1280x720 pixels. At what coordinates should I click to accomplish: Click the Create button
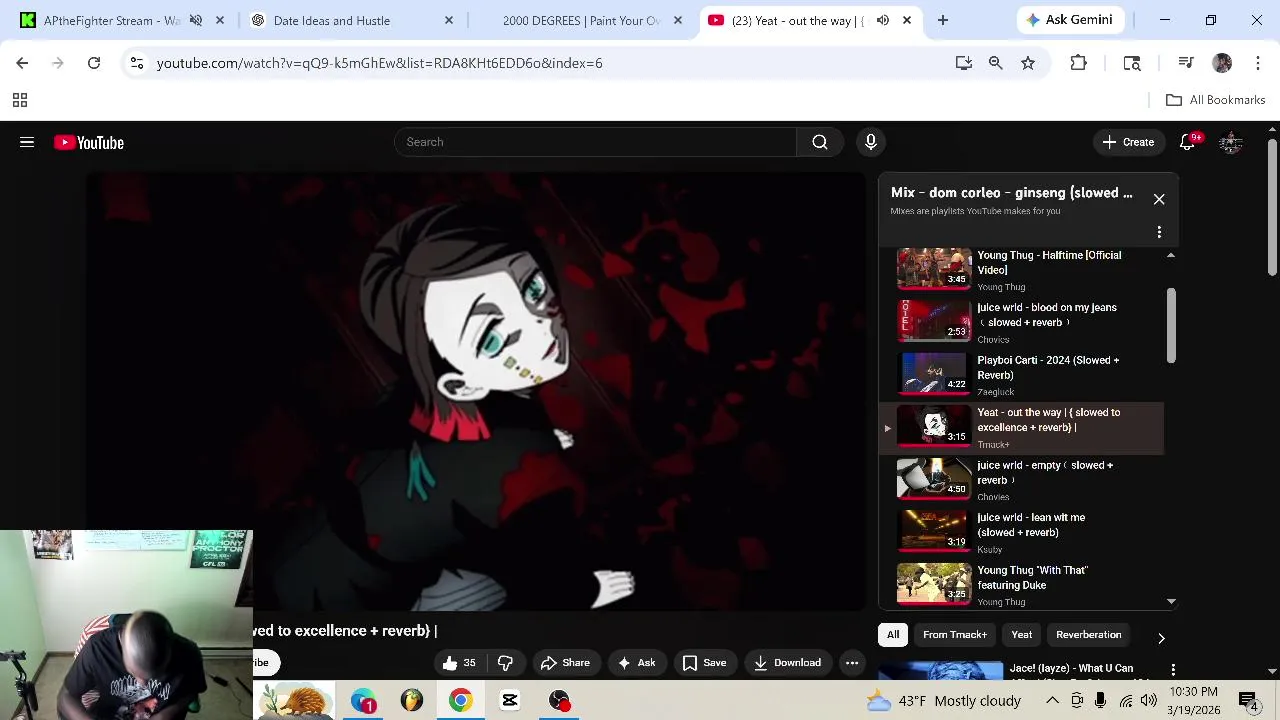1128,142
